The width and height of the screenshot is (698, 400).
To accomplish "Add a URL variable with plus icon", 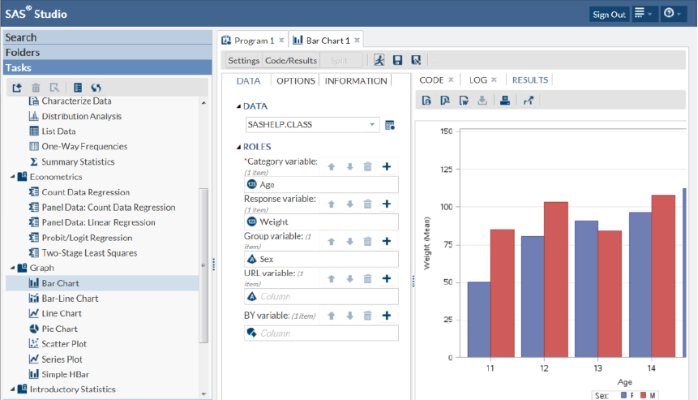I will tap(386, 279).
